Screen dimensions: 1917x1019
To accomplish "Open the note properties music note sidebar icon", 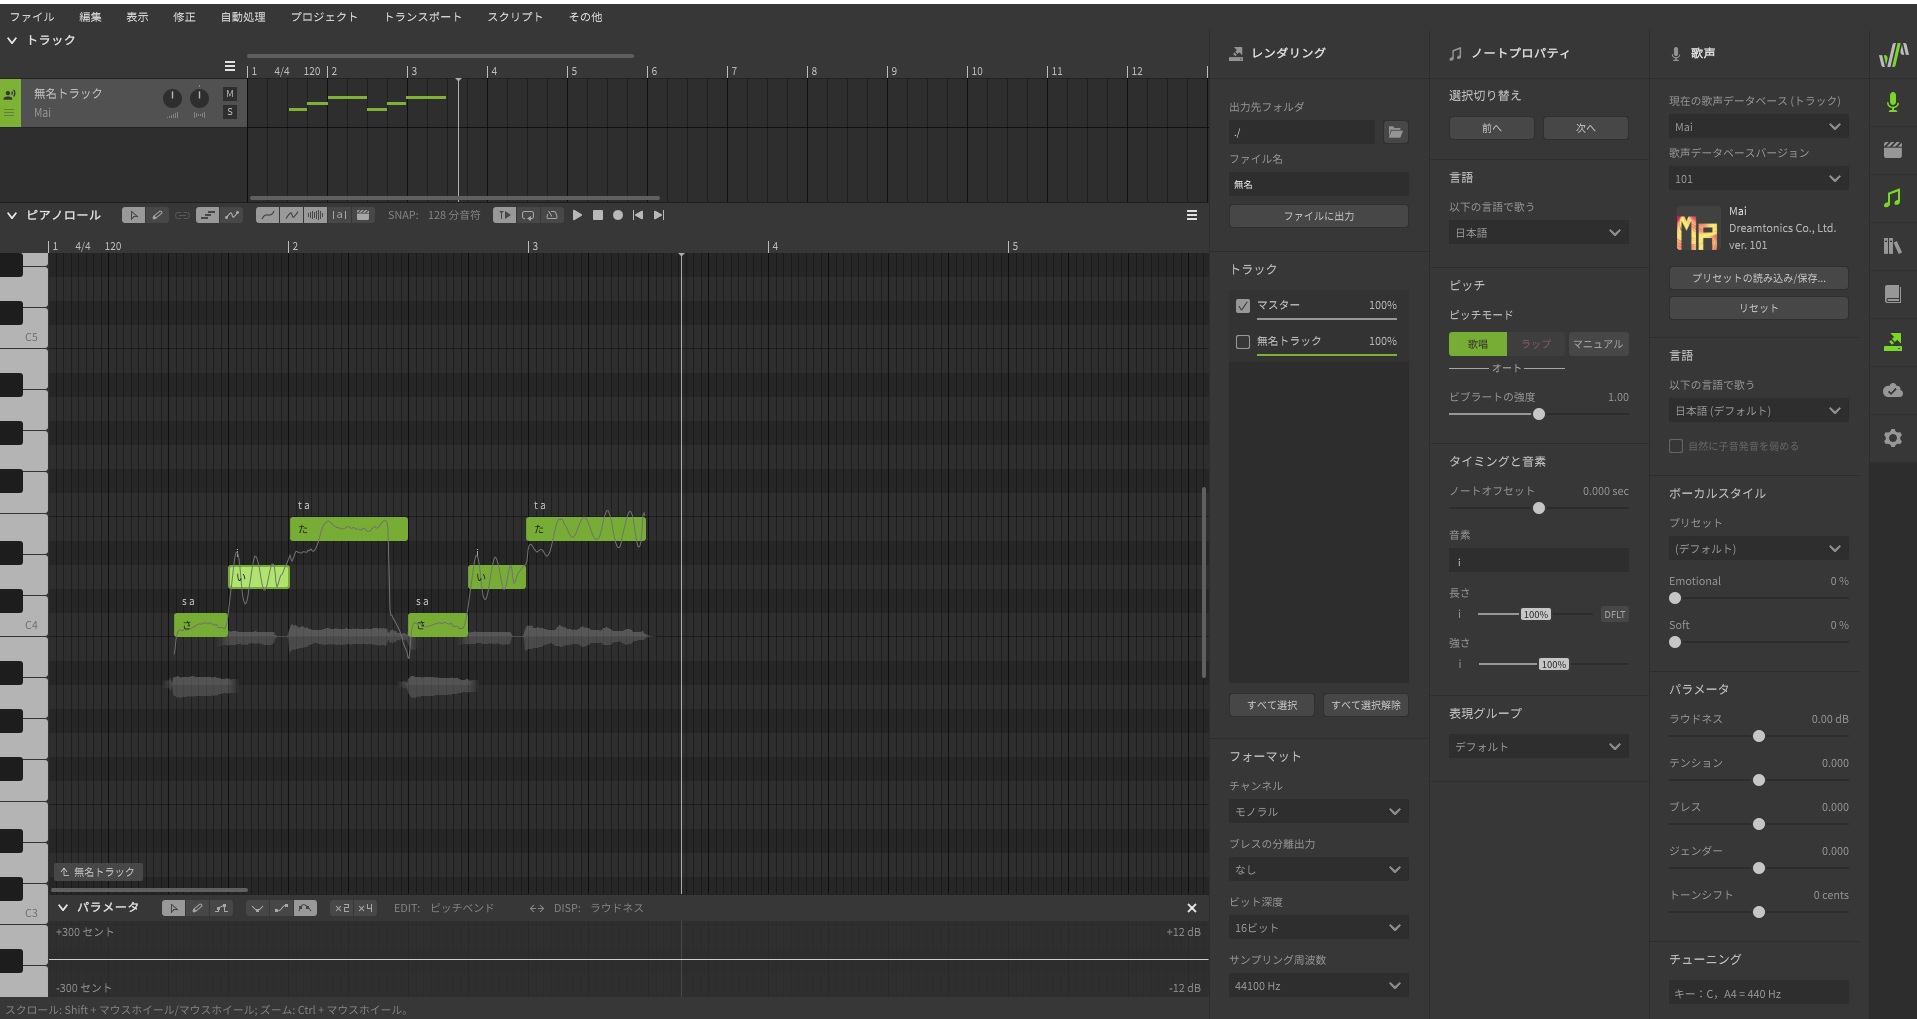I will click(x=1892, y=198).
